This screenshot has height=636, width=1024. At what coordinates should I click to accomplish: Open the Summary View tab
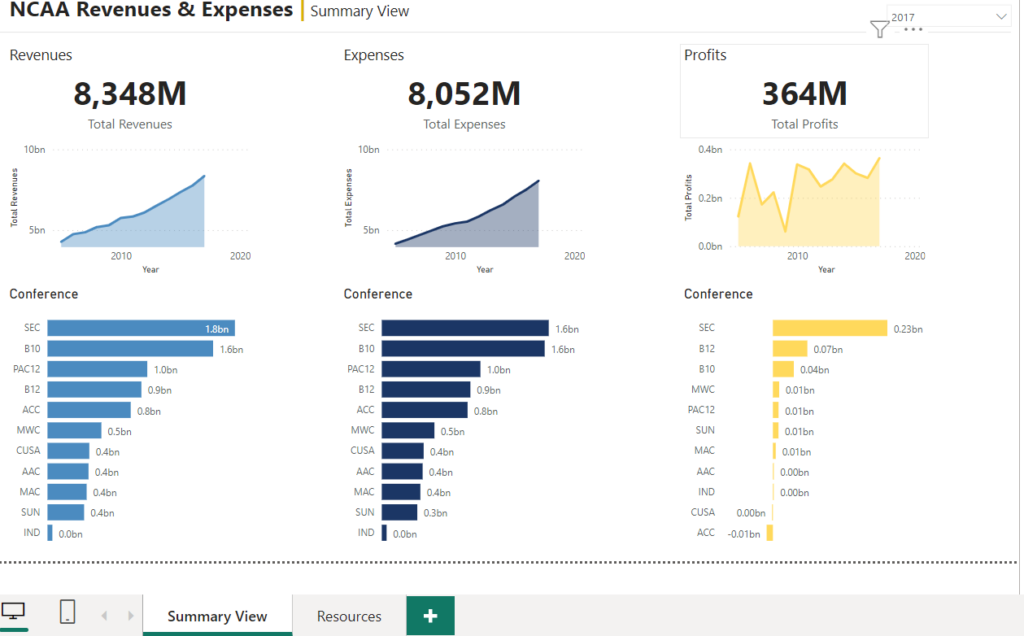tap(217, 616)
